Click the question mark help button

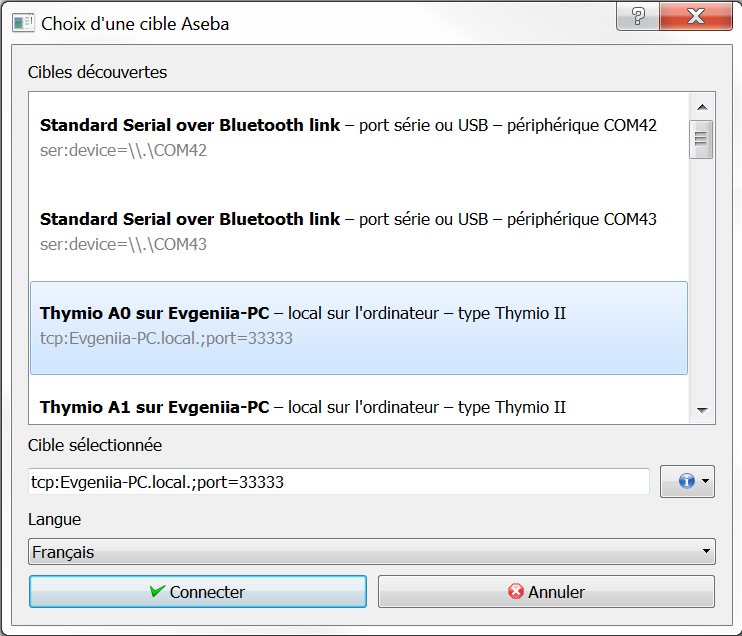click(638, 17)
